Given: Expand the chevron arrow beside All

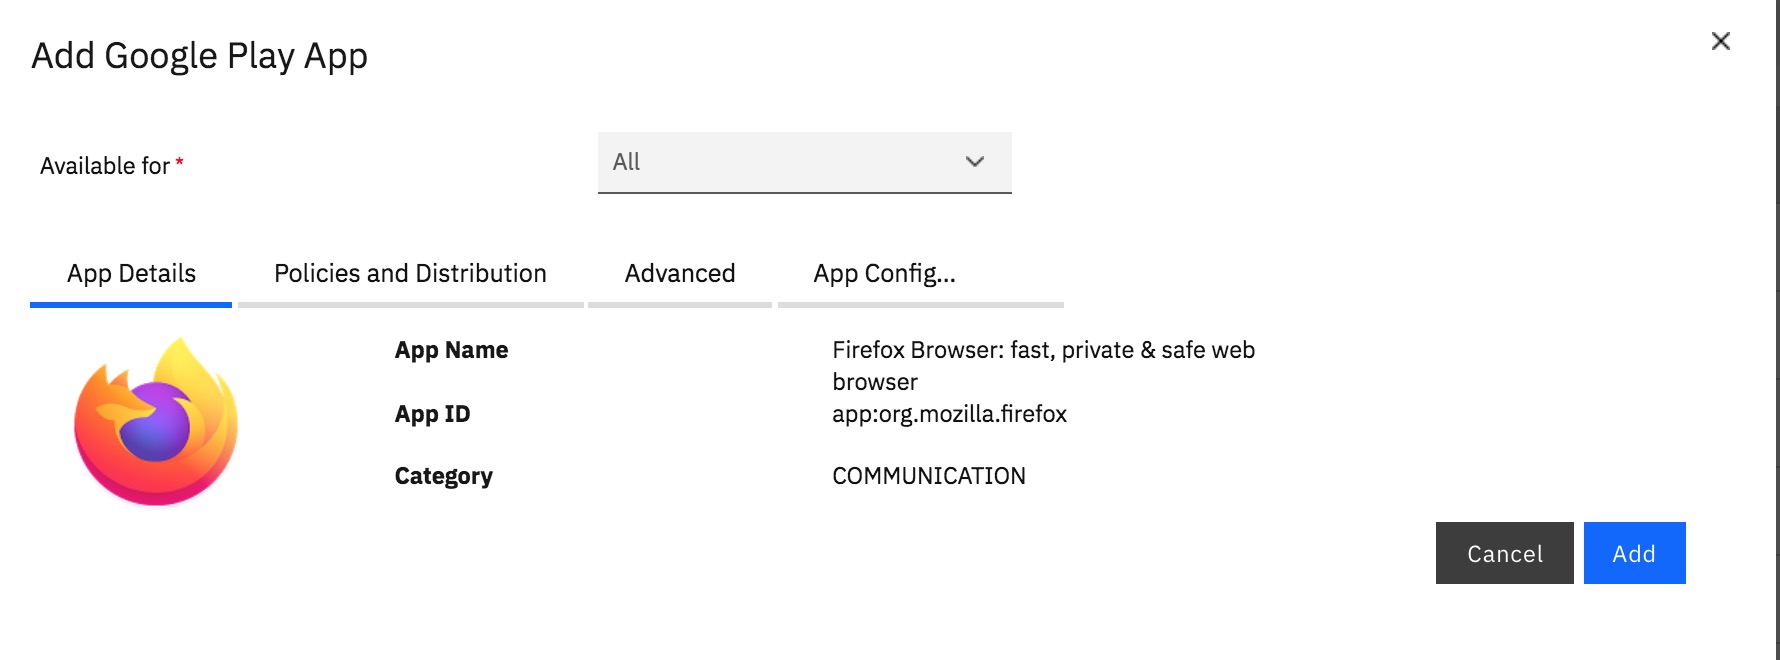Looking at the screenshot, I should coord(975,162).
